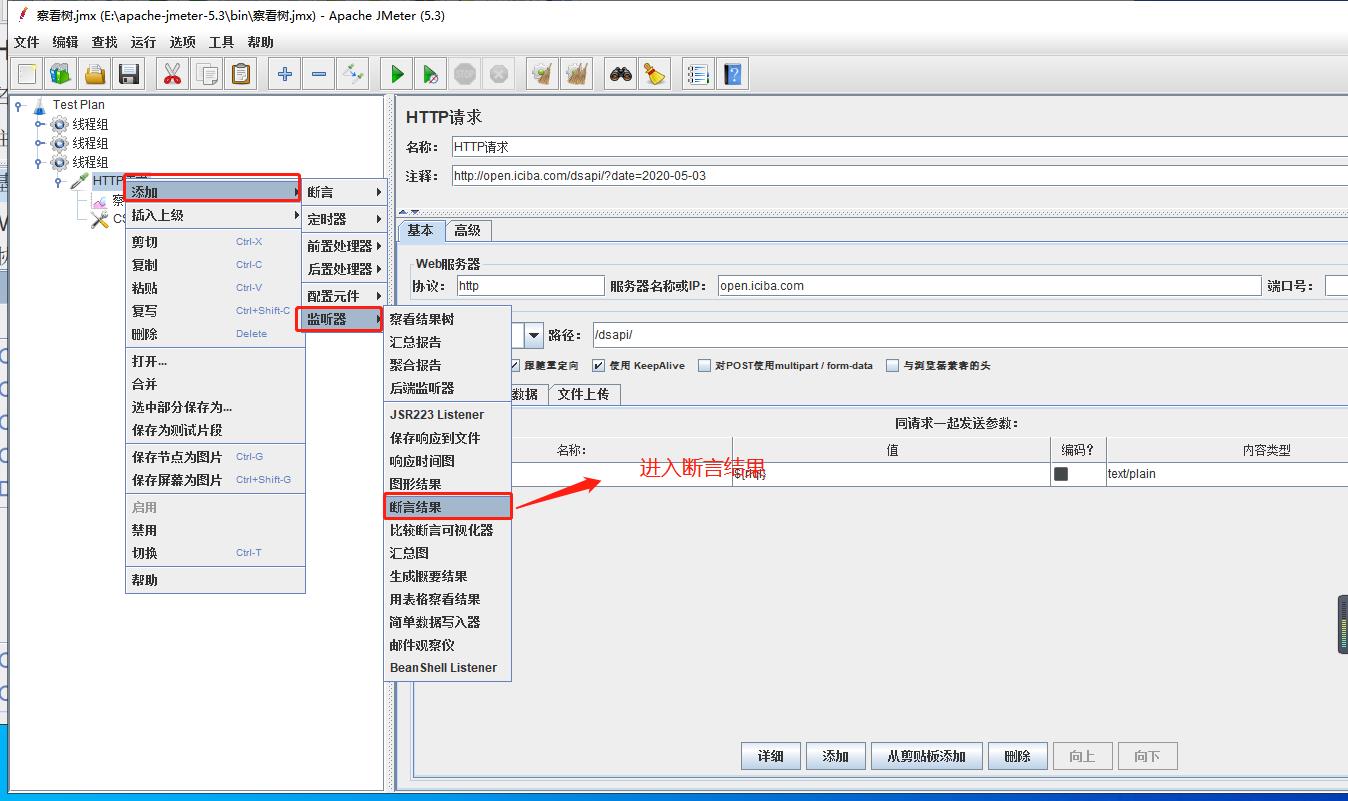Toggle 跟随重定向 checkbox
This screenshot has height=801, width=1348.
pos(515,366)
